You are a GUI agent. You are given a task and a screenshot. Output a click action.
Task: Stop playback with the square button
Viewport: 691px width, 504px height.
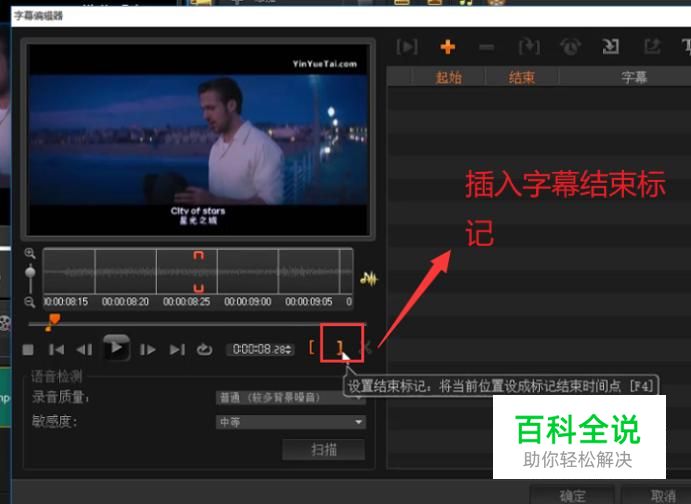point(28,350)
